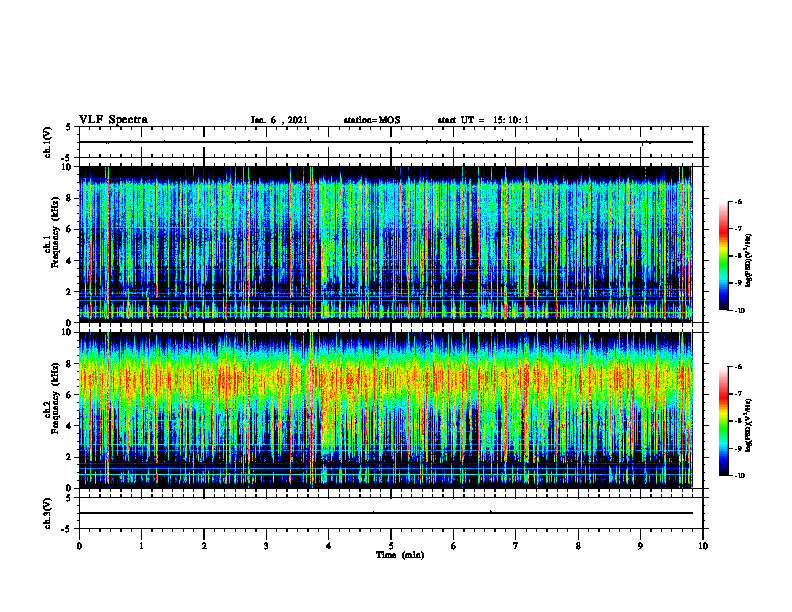Click the time axis tick label "5"
792x612 pixels.
[x=391, y=546]
